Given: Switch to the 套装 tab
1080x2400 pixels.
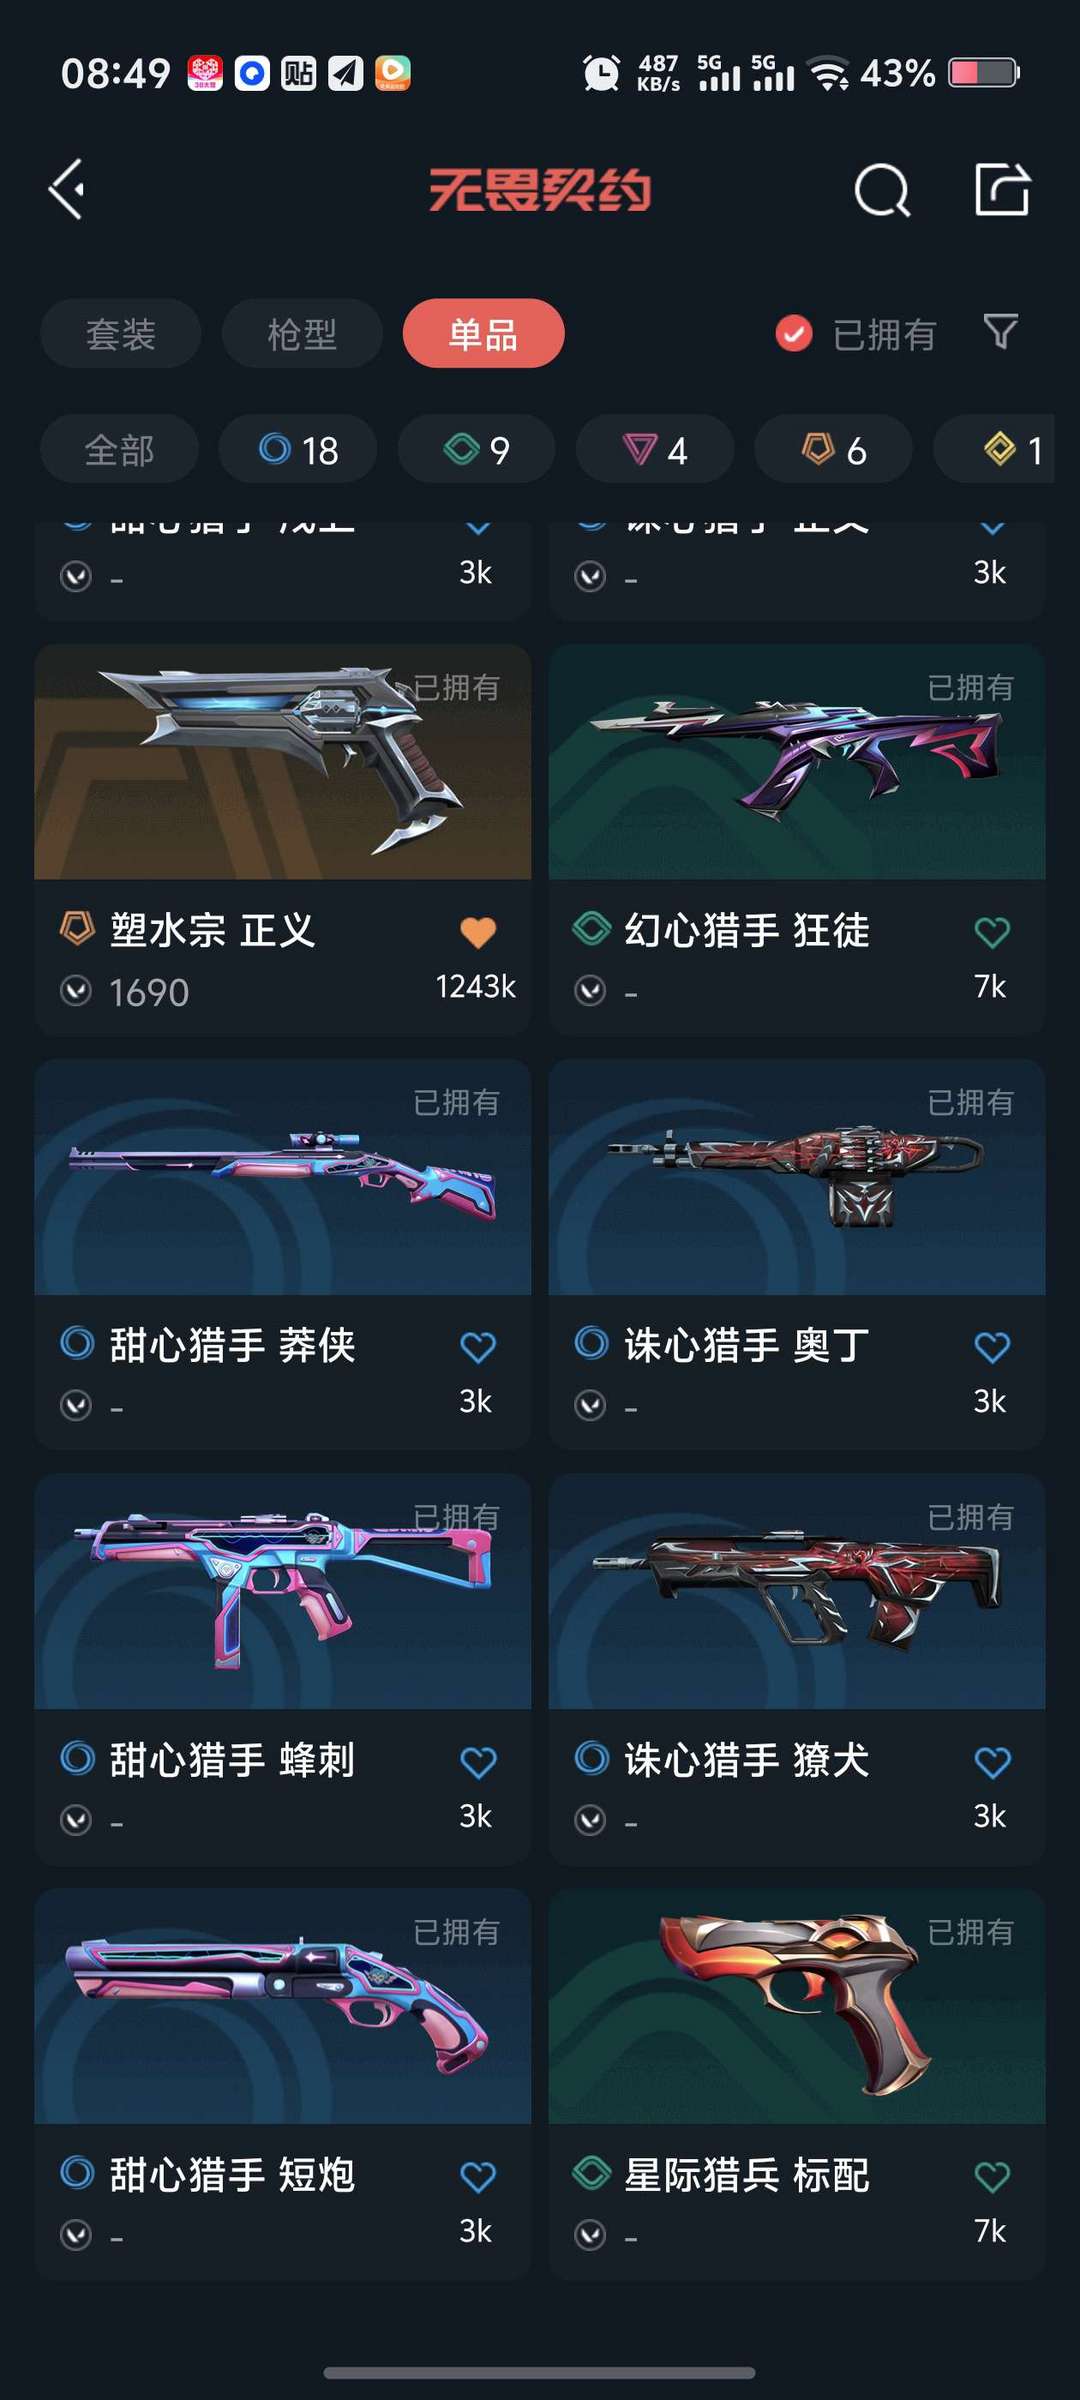Looking at the screenshot, I should click(121, 333).
